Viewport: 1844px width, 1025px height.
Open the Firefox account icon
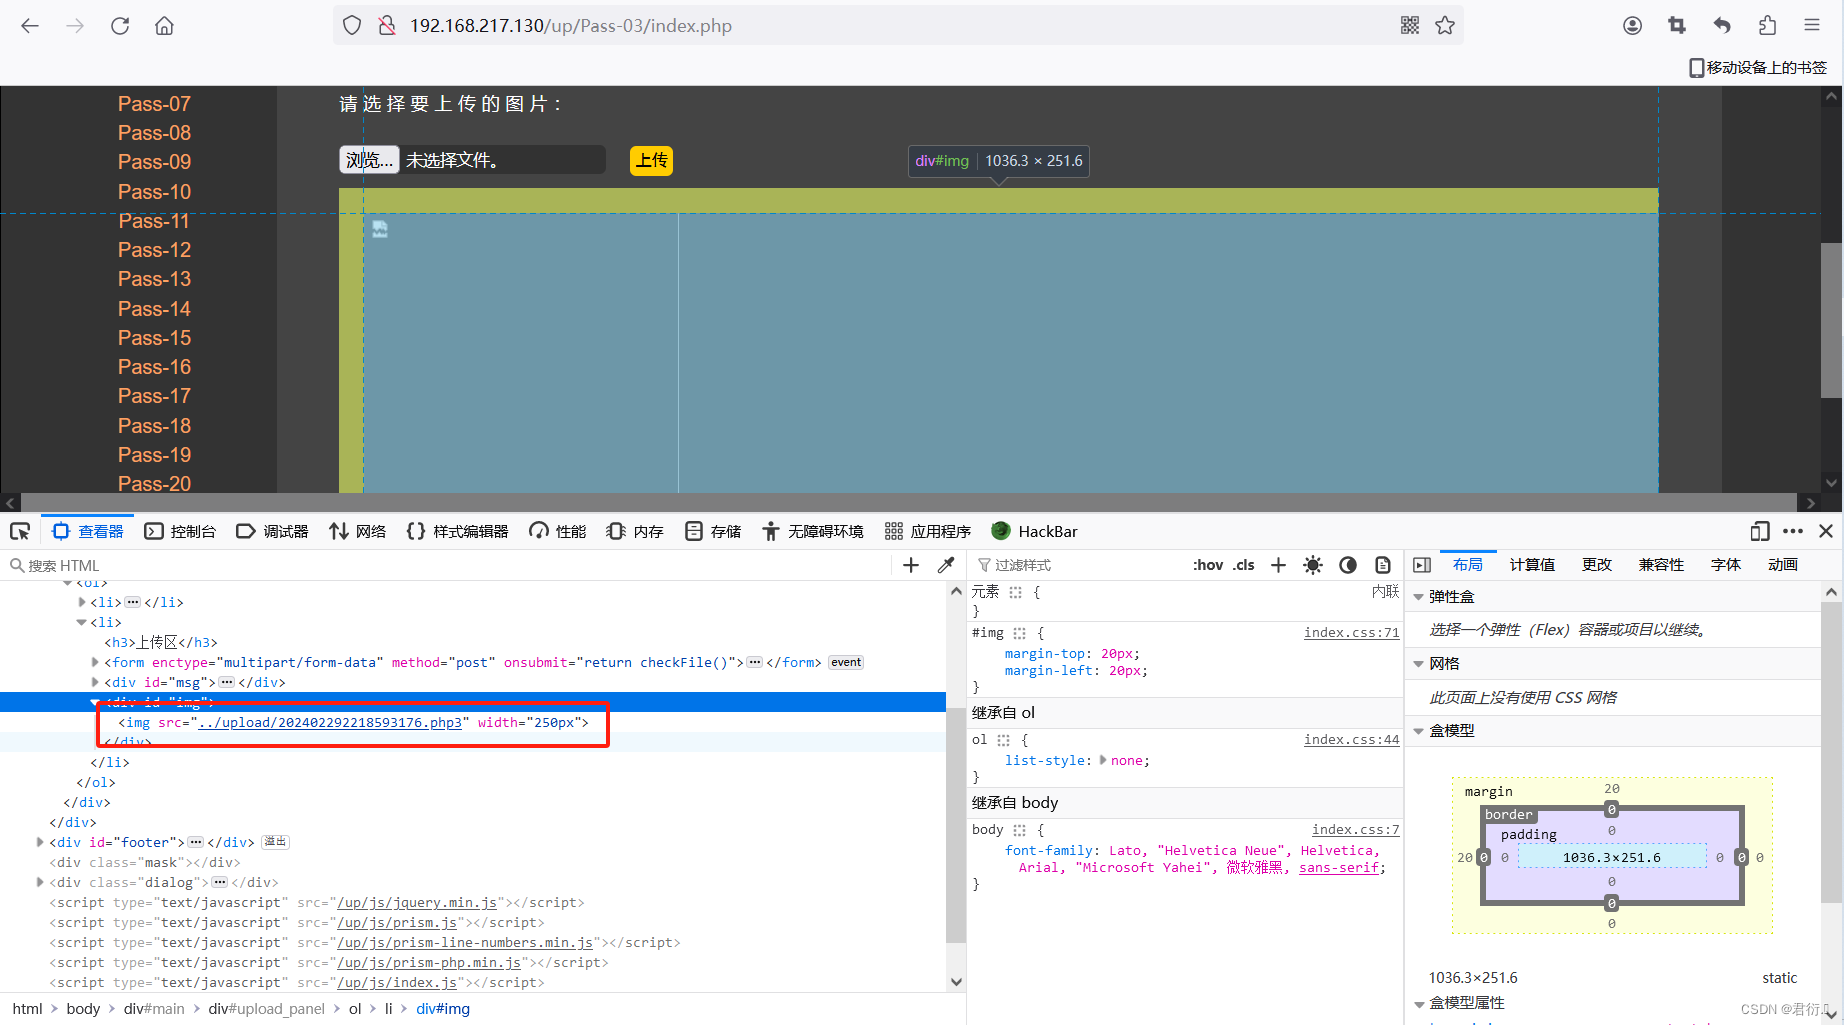[x=1632, y=26]
